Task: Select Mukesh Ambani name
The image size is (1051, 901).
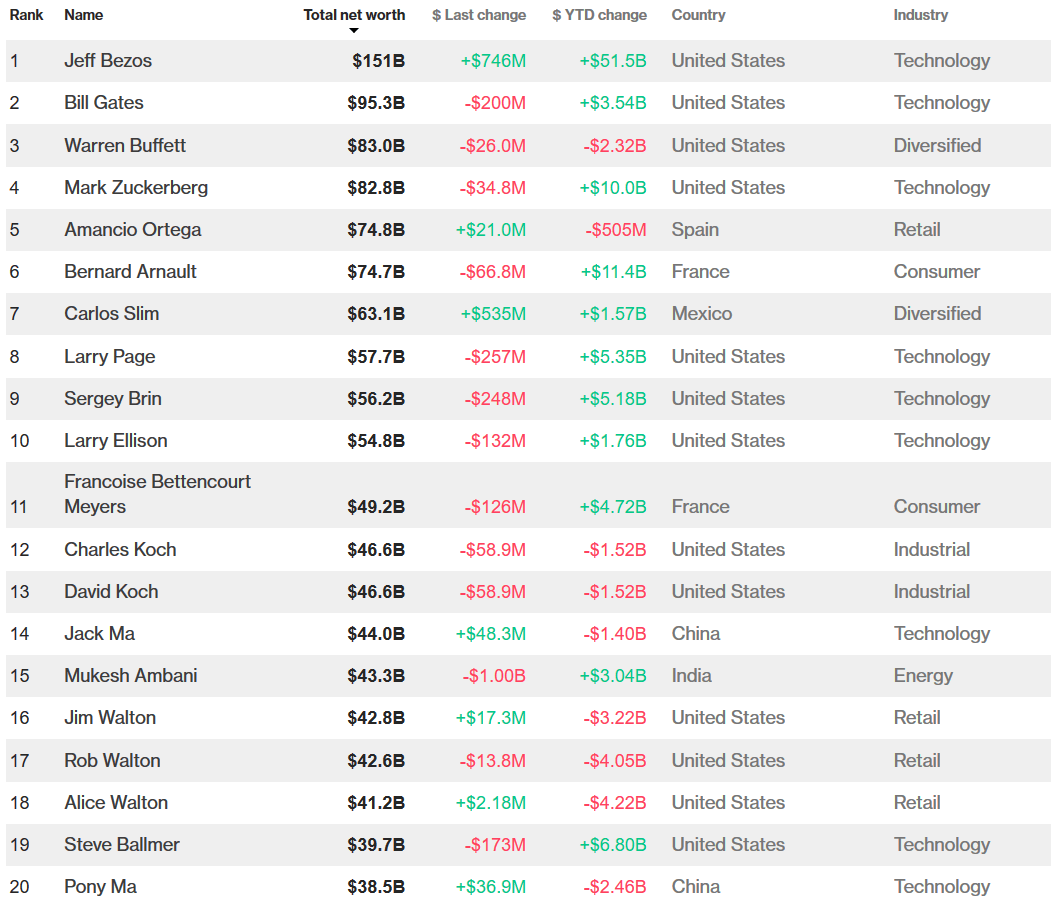Action: tap(131, 676)
